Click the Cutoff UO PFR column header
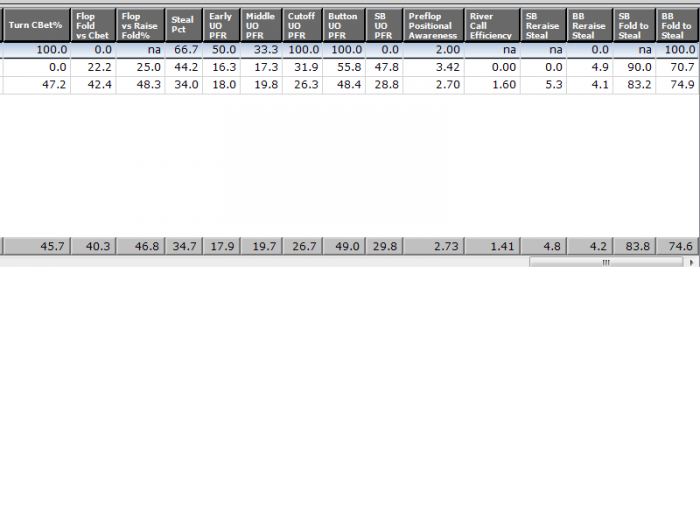 (302, 25)
